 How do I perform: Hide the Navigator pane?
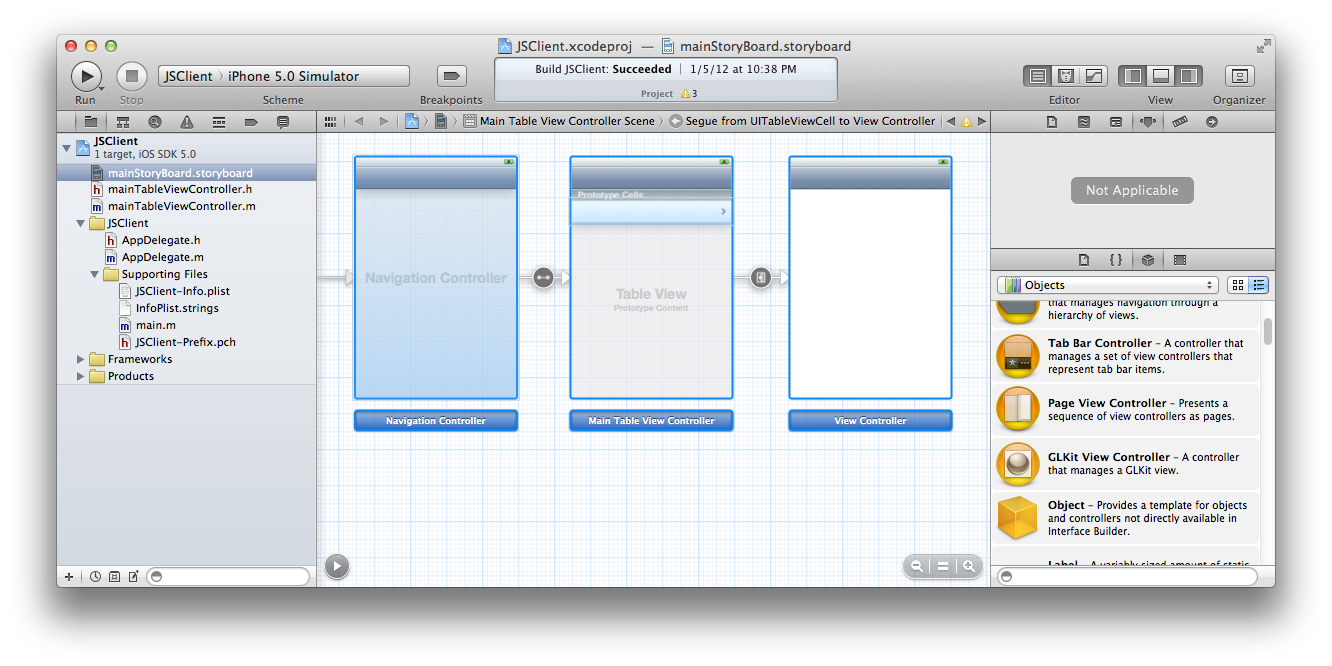coord(1134,76)
